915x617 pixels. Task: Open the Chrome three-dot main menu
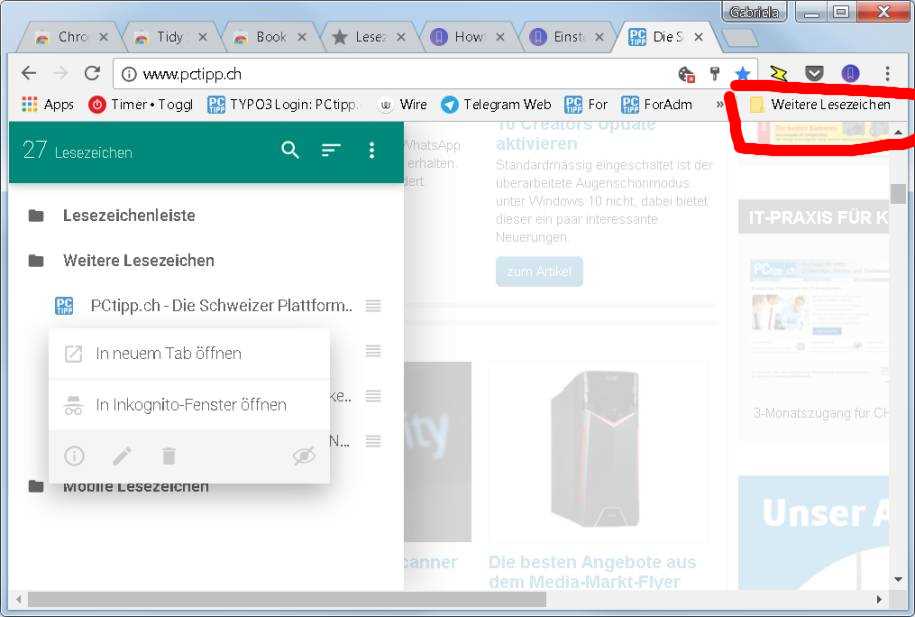point(888,74)
